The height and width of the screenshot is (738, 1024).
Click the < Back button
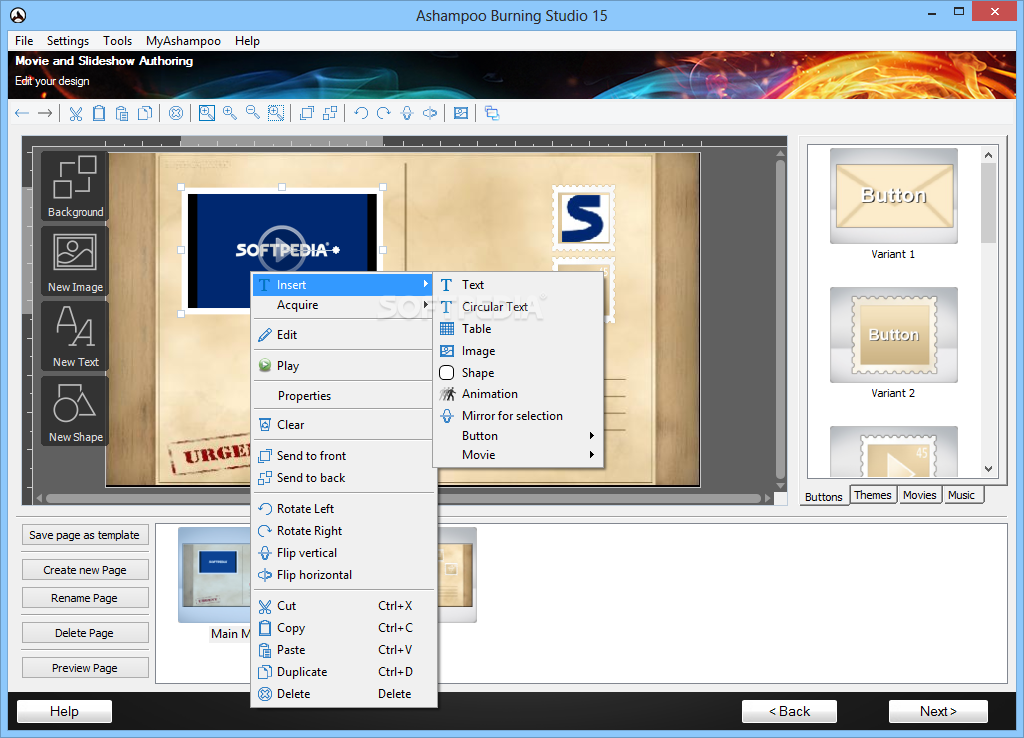click(789, 711)
